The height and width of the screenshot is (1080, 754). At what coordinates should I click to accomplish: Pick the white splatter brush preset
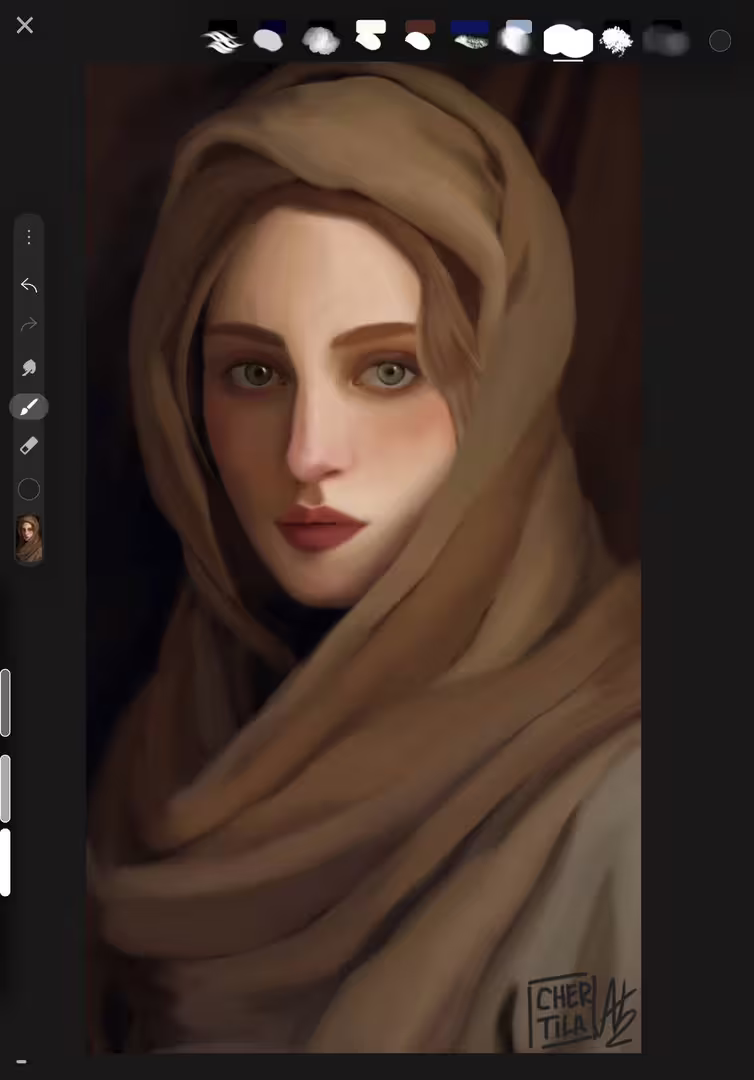[616, 39]
